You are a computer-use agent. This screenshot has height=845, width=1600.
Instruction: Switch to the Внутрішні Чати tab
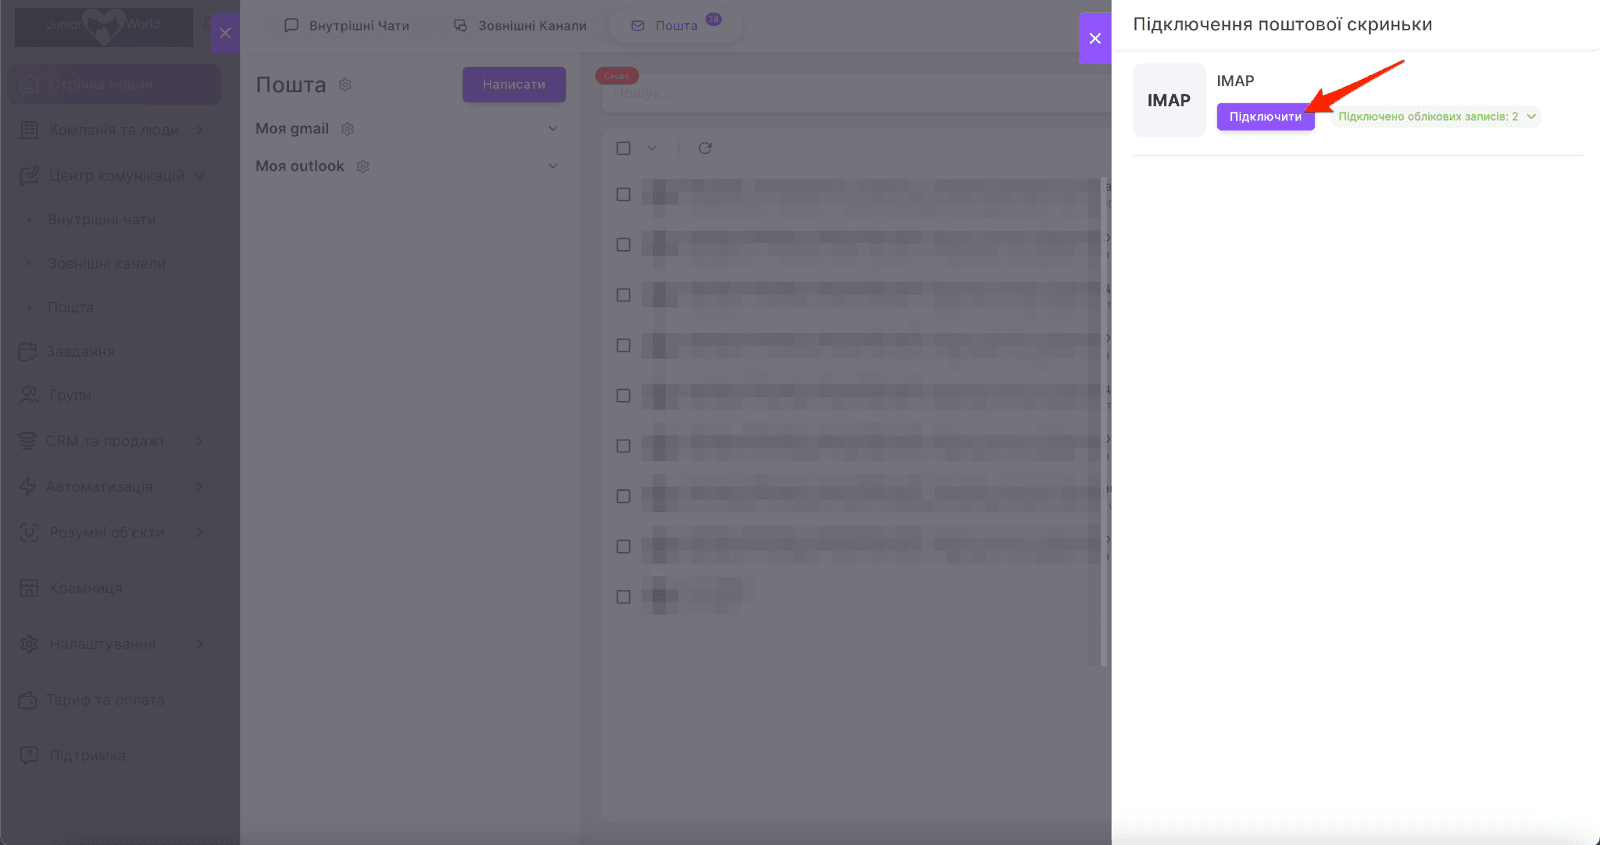347,26
